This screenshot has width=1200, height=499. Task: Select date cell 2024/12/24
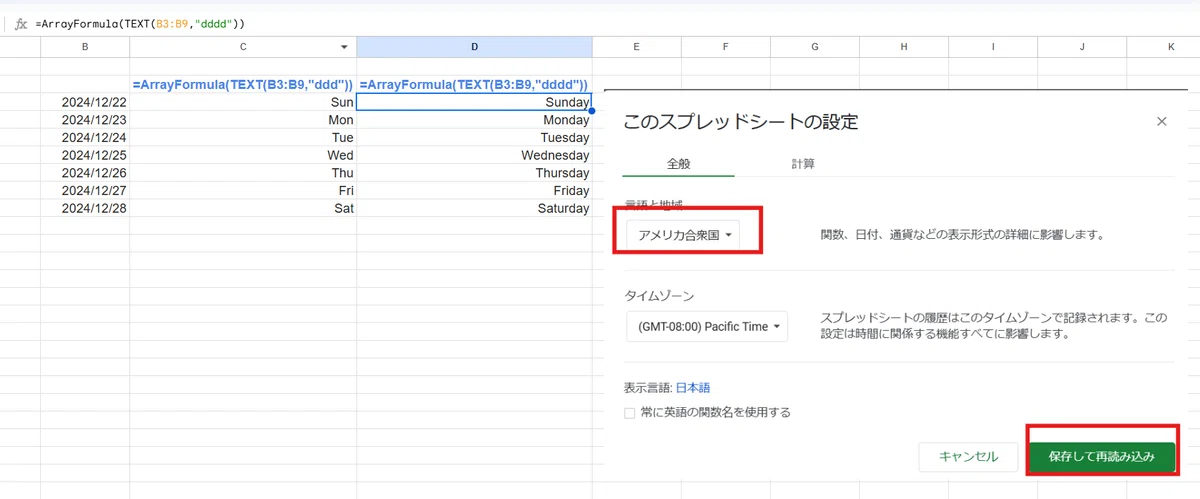pyautogui.click(x=85, y=137)
